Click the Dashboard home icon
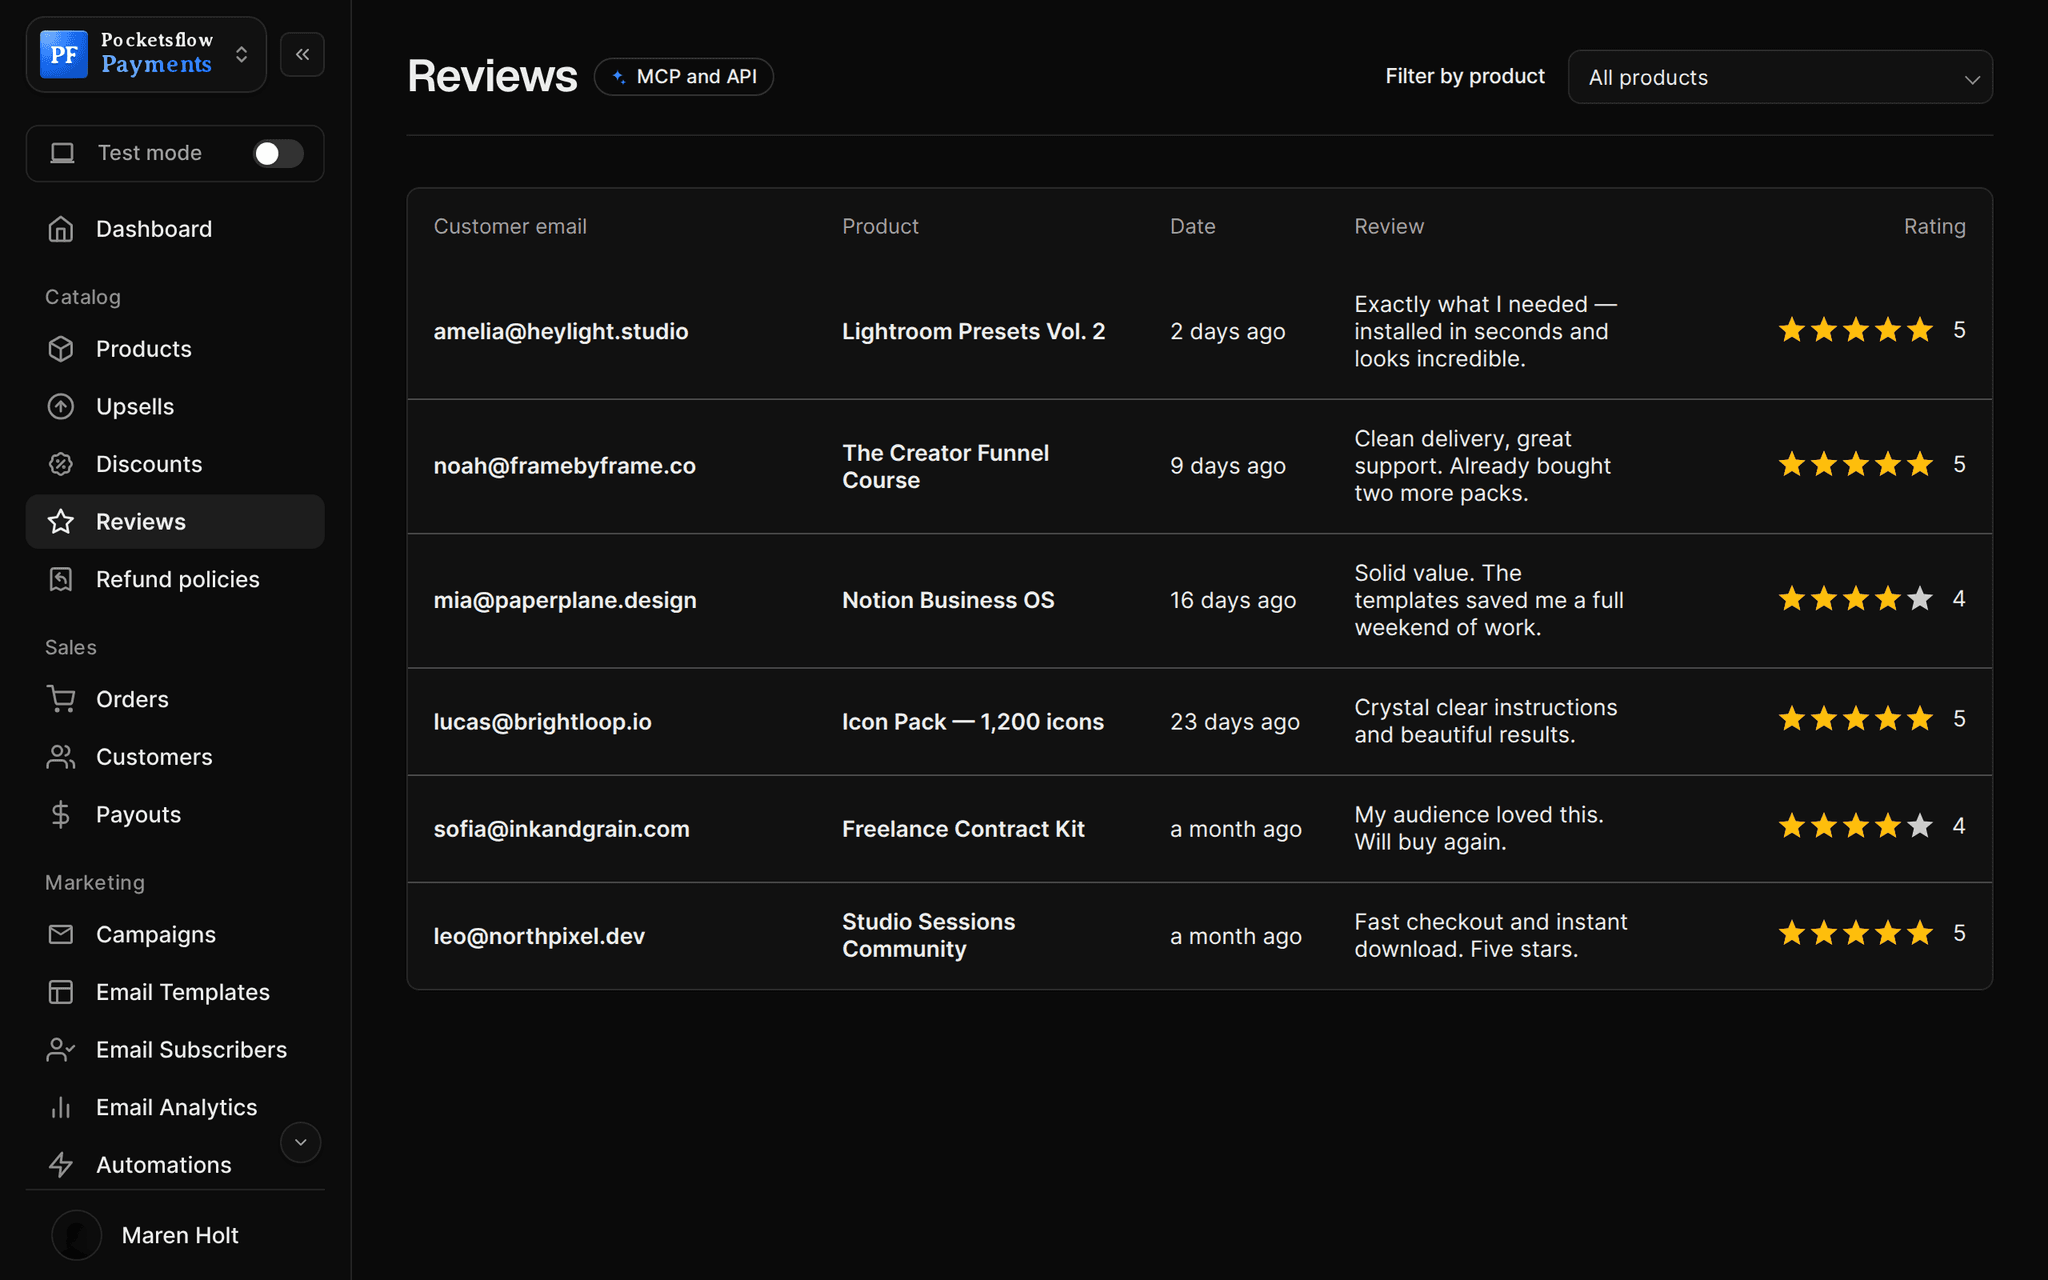 pyautogui.click(x=61, y=229)
